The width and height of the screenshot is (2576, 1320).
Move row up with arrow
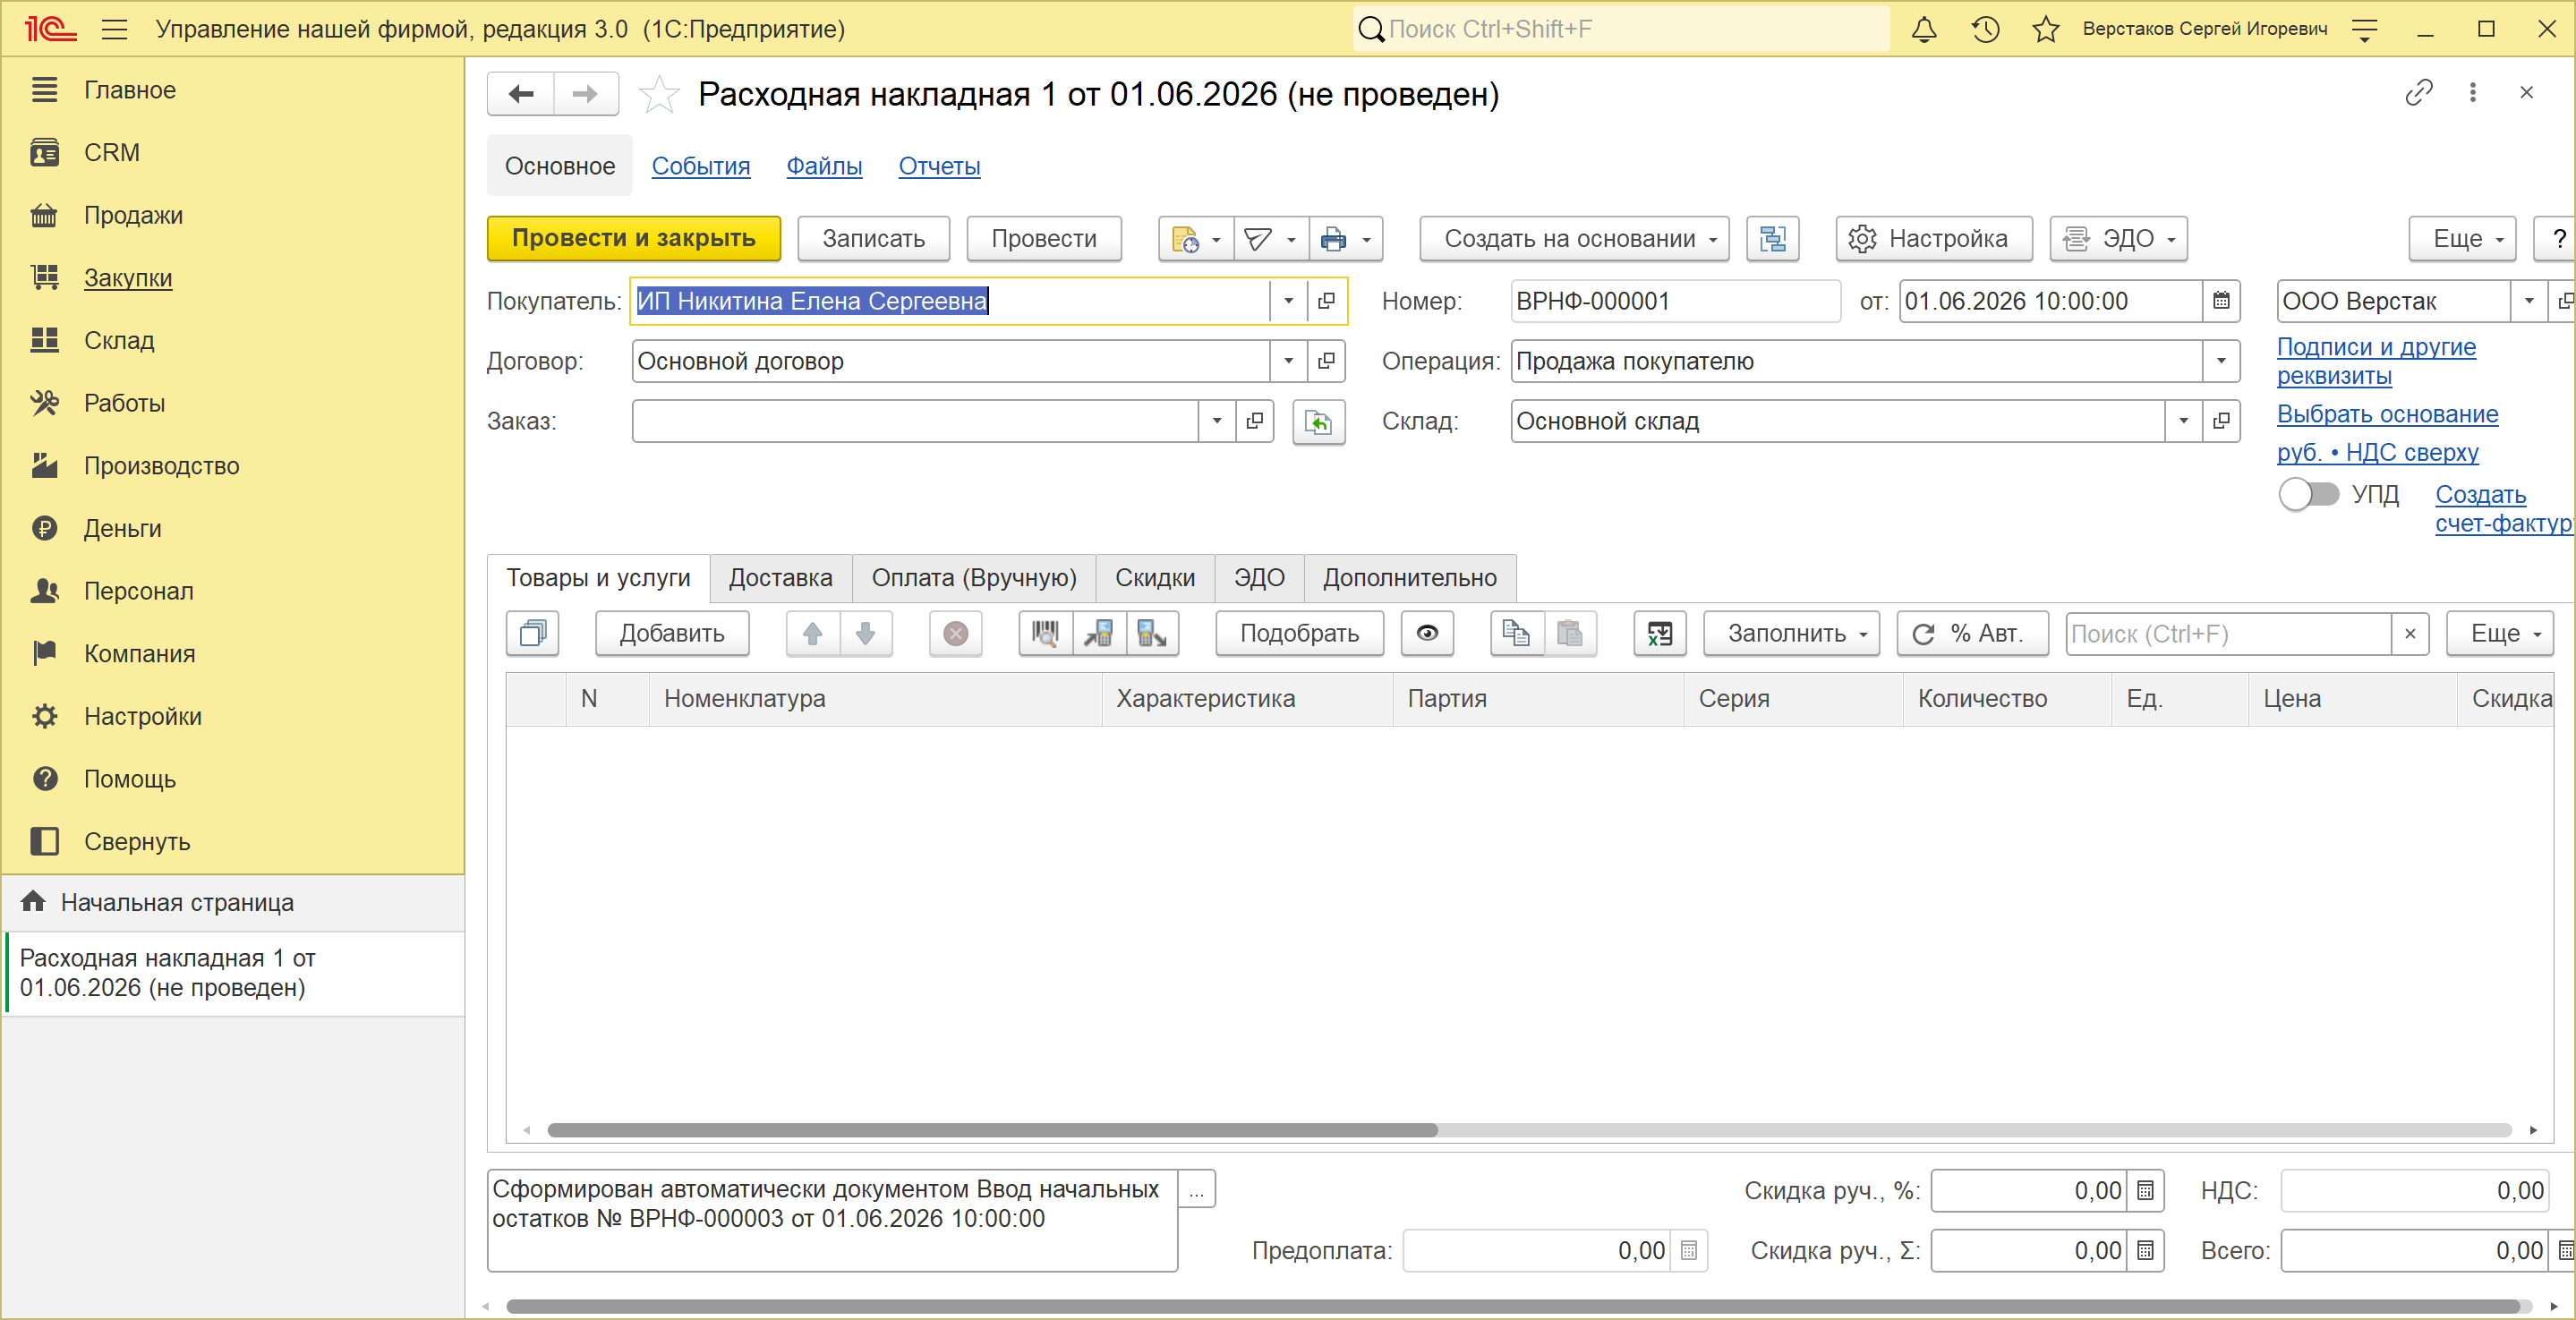point(812,634)
